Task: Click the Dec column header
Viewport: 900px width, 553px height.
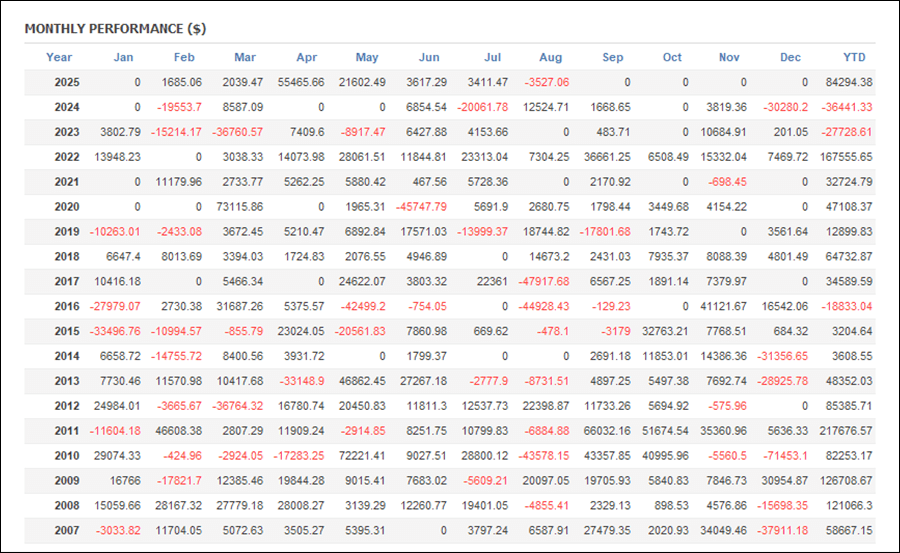Action: pos(791,57)
